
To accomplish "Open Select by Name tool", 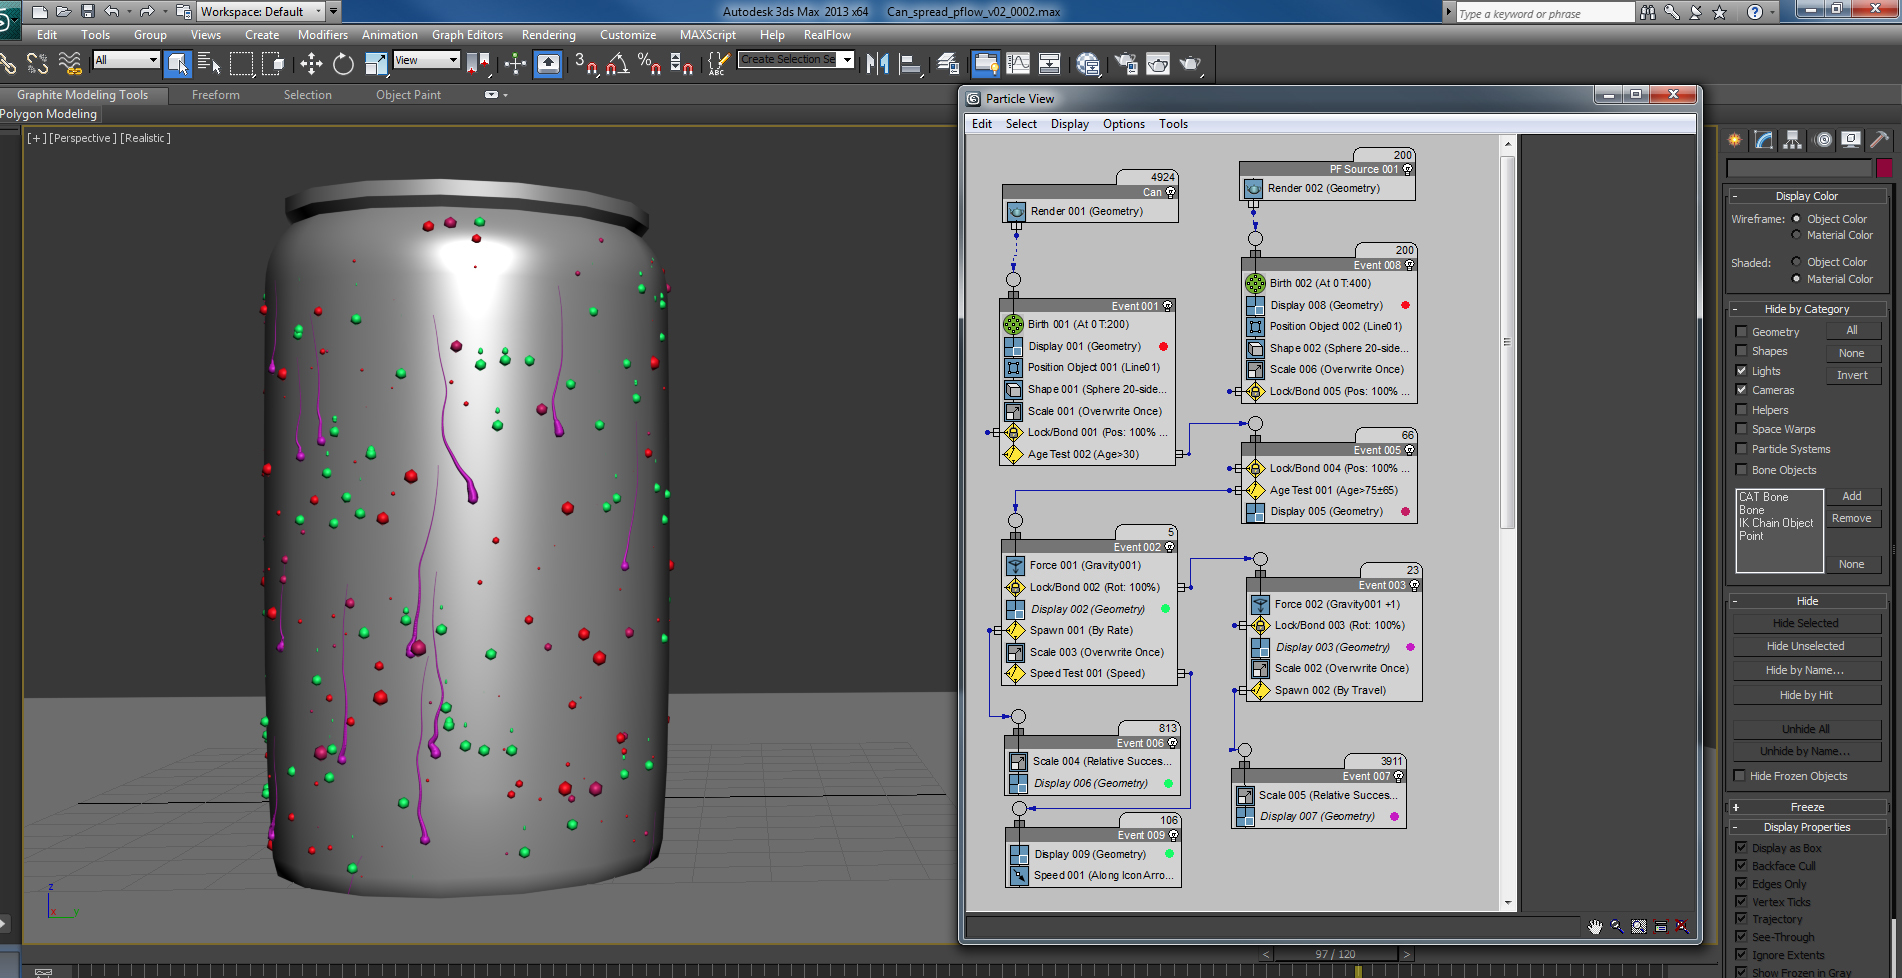I will pyautogui.click(x=209, y=64).
